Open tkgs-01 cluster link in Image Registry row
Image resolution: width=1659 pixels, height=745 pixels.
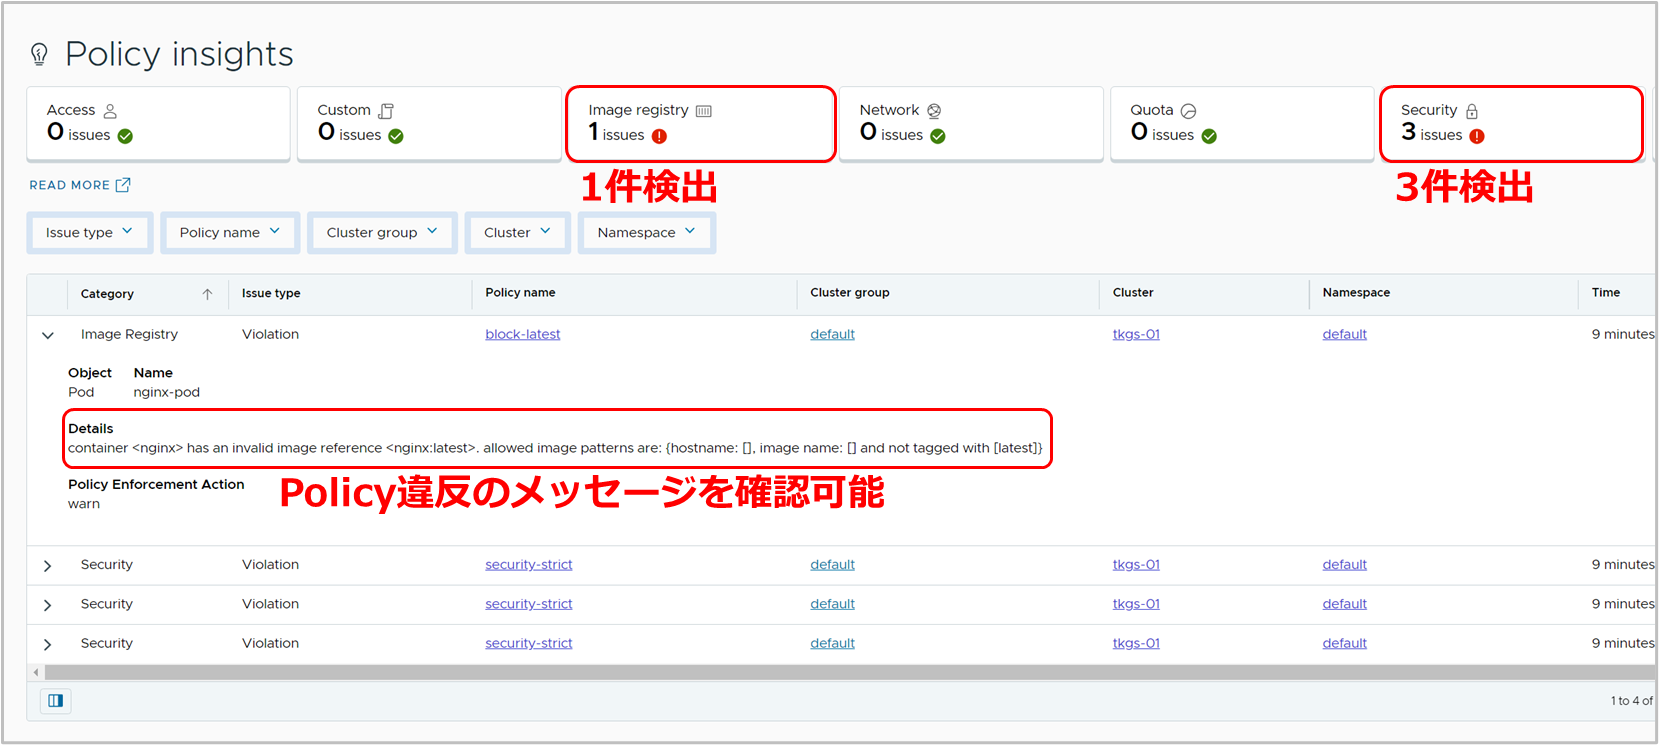pyautogui.click(x=1136, y=334)
